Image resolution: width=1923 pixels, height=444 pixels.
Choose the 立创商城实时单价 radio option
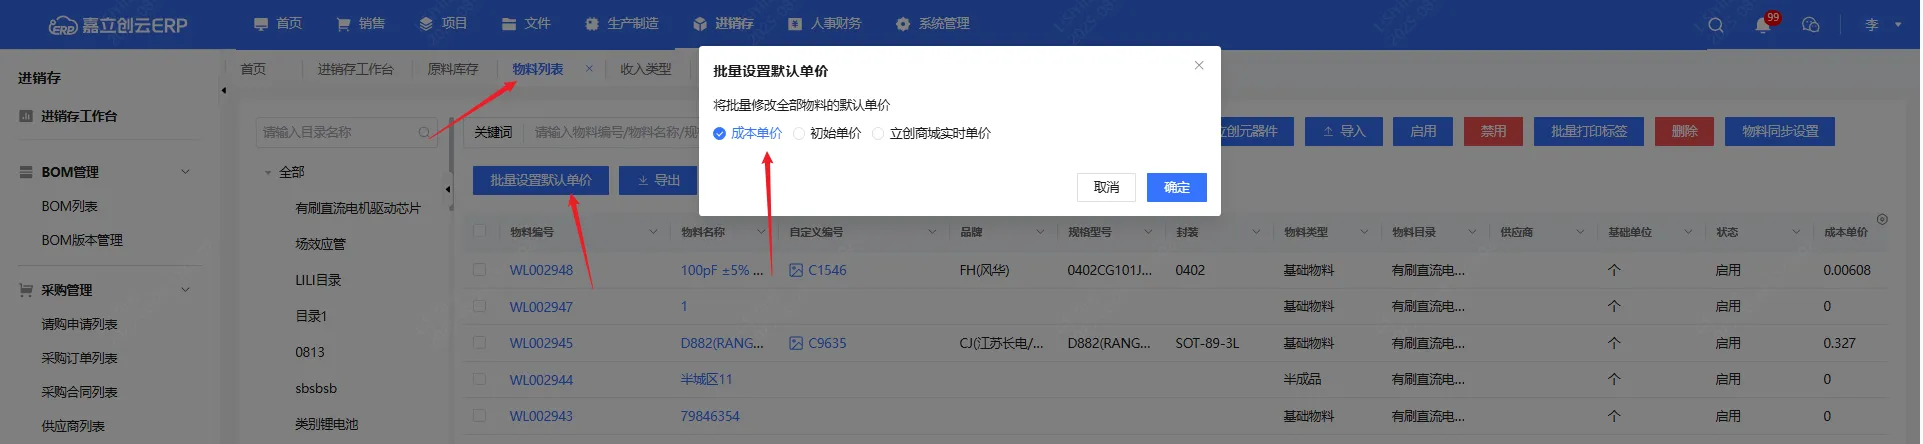click(x=878, y=133)
